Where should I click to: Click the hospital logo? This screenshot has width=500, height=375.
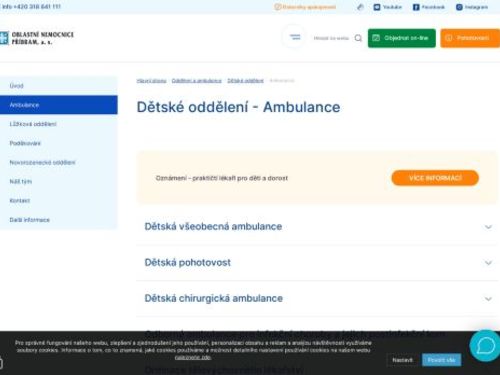click(37, 38)
